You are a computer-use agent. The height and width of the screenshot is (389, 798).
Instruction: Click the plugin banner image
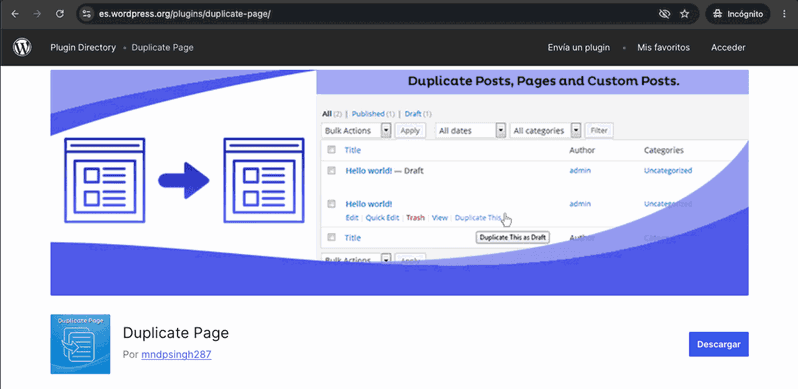400,182
